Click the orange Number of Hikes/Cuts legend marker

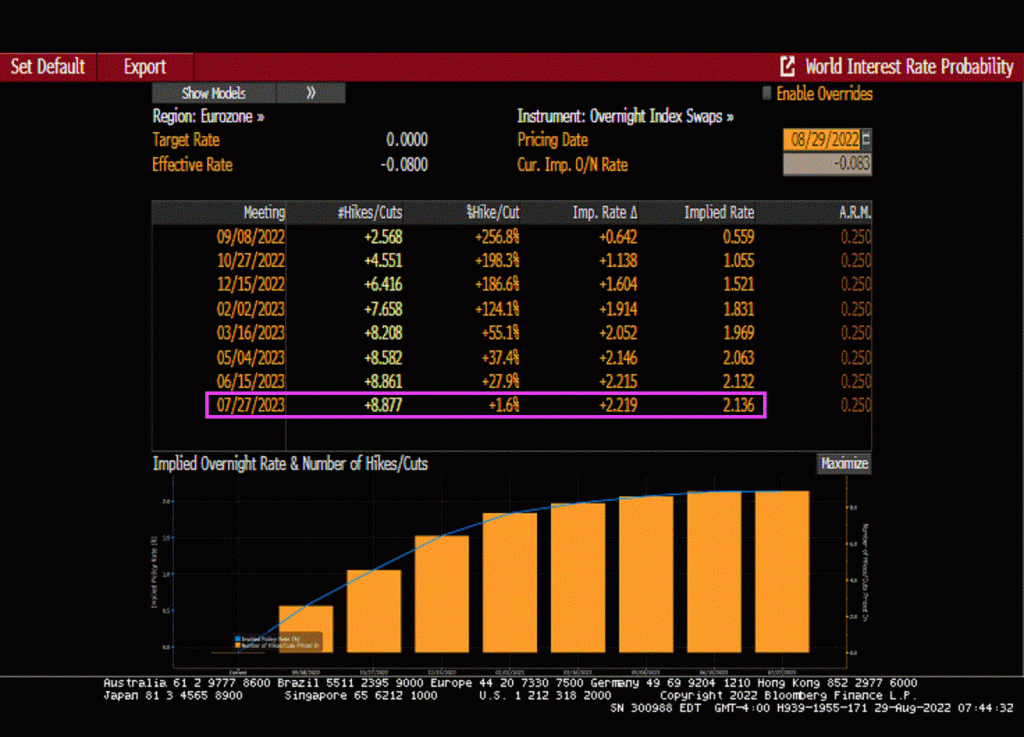click(236, 643)
